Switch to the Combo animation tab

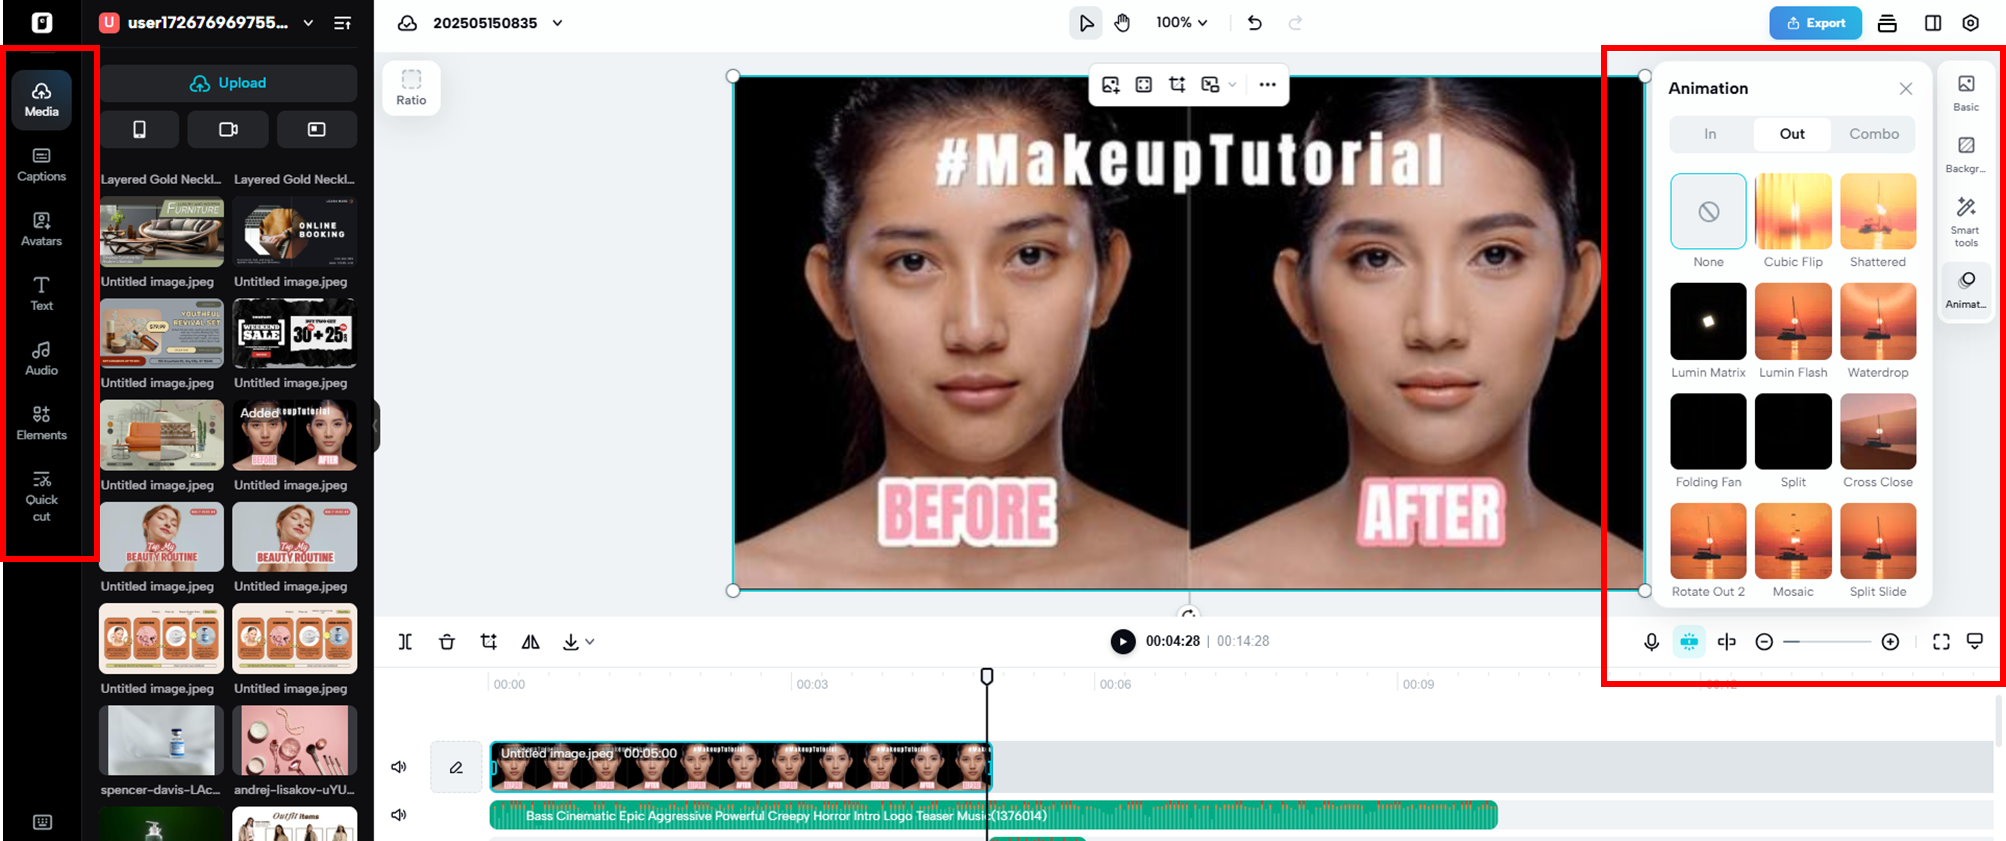pyautogui.click(x=1873, y=134)
